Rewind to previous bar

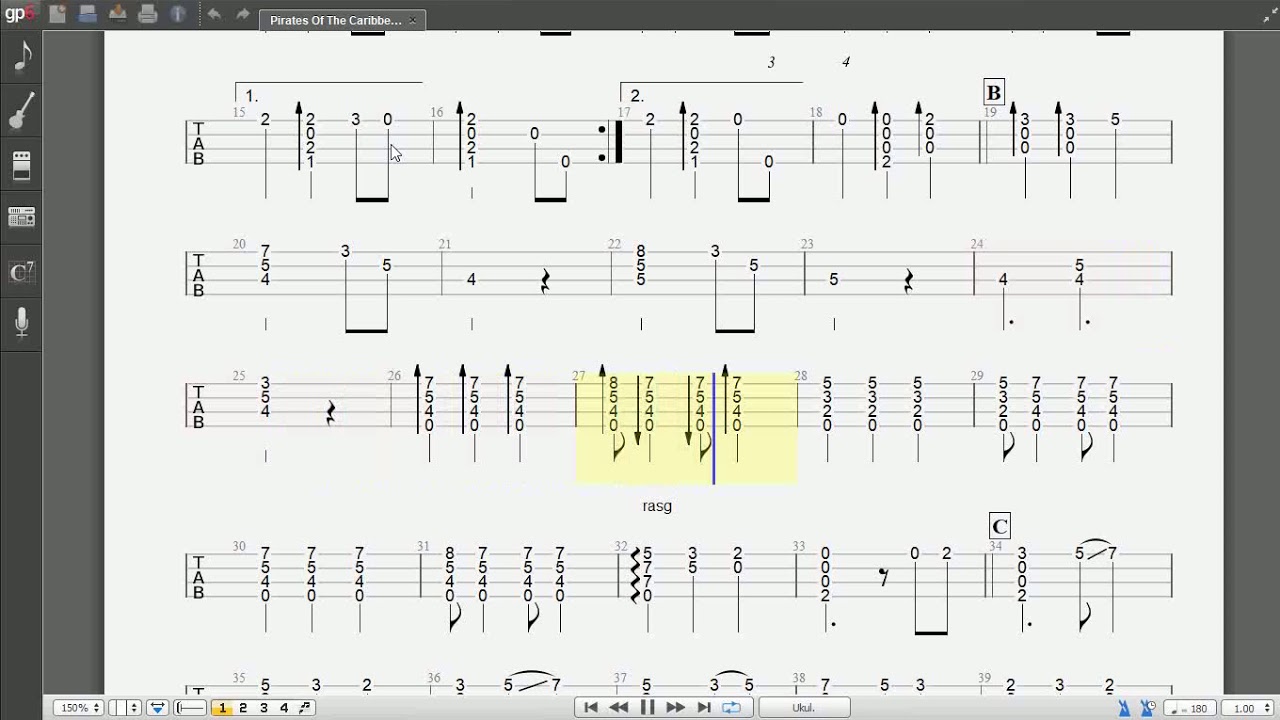[x=619, y=708]
